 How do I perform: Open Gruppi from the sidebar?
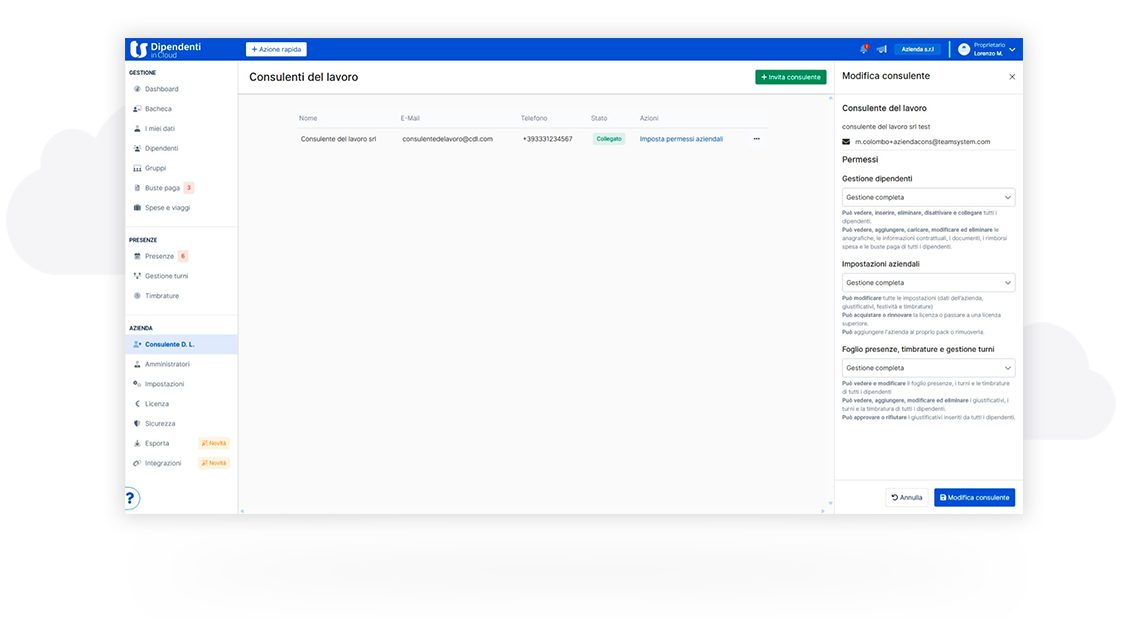156,168
